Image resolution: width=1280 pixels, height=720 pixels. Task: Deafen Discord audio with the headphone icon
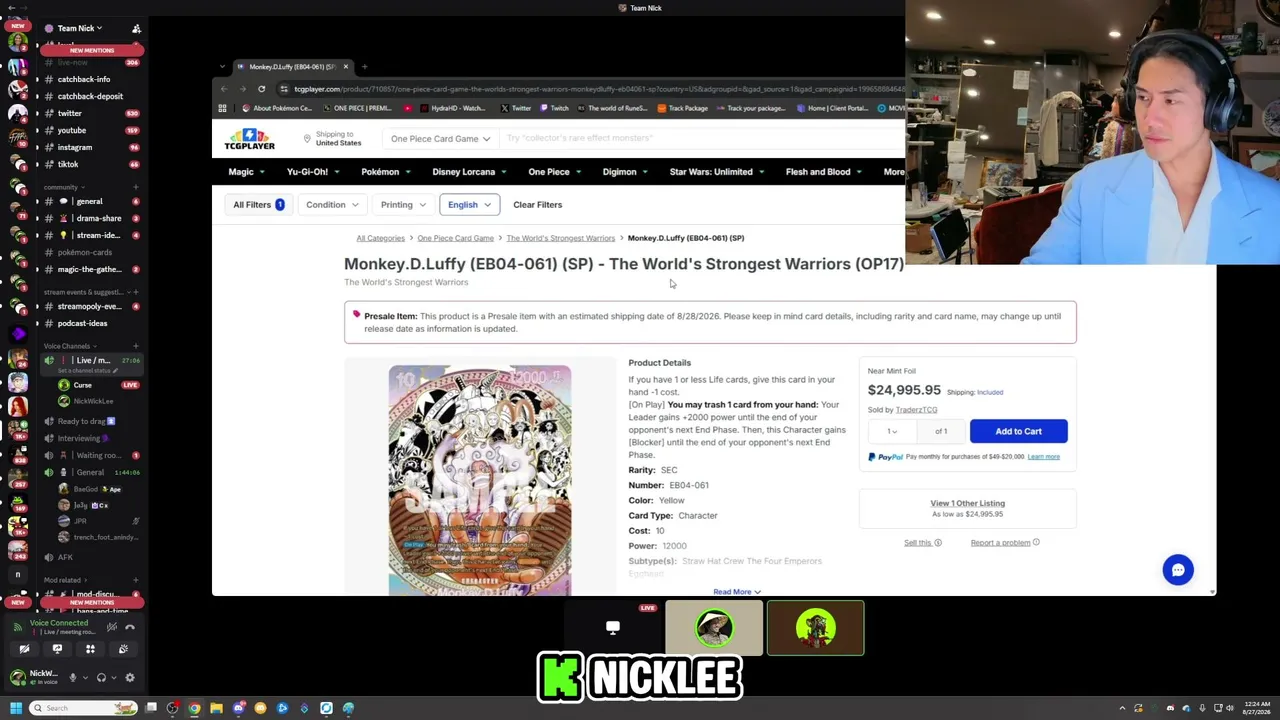tap(101, 677)
